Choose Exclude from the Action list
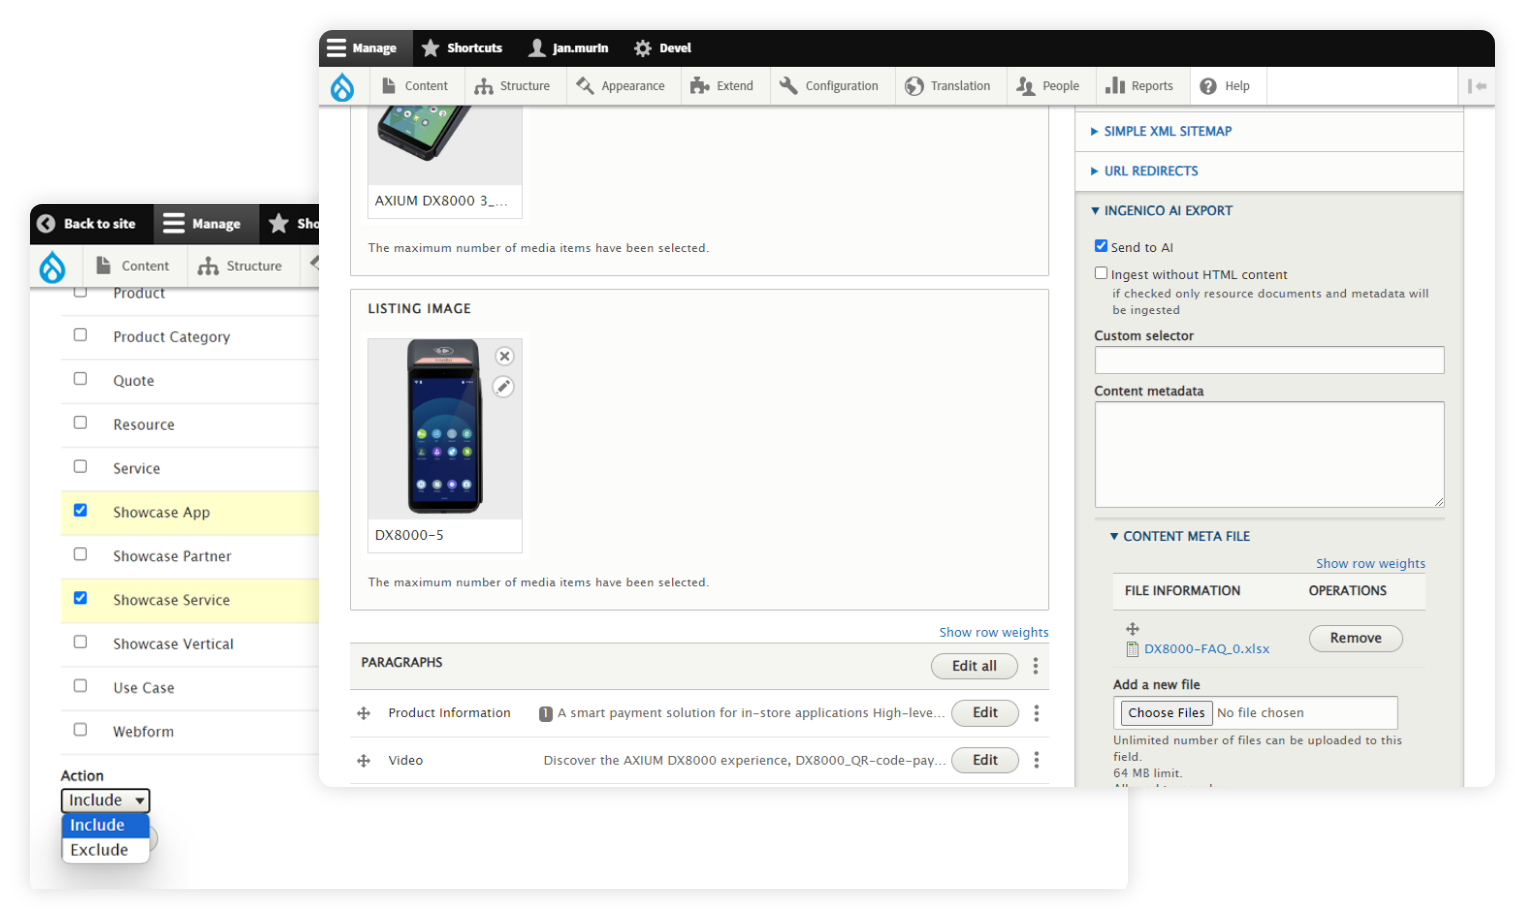The width and height of the screenshot is (1525, 923). coord(105,850)
